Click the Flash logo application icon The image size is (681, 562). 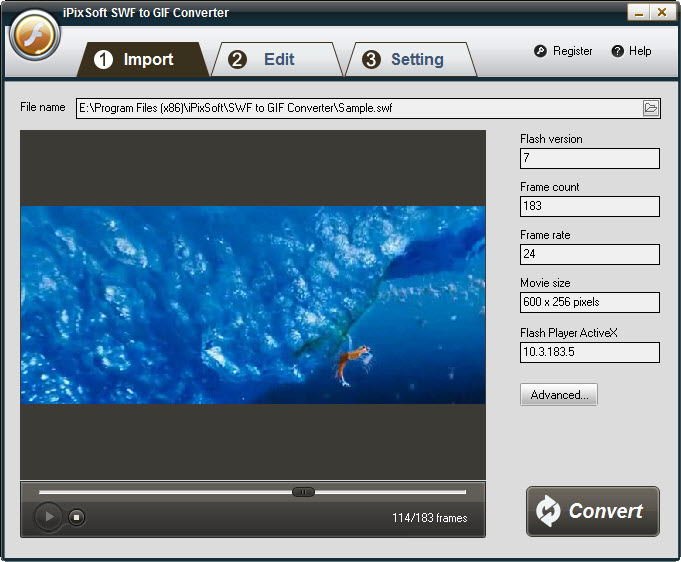coord(35,37)
